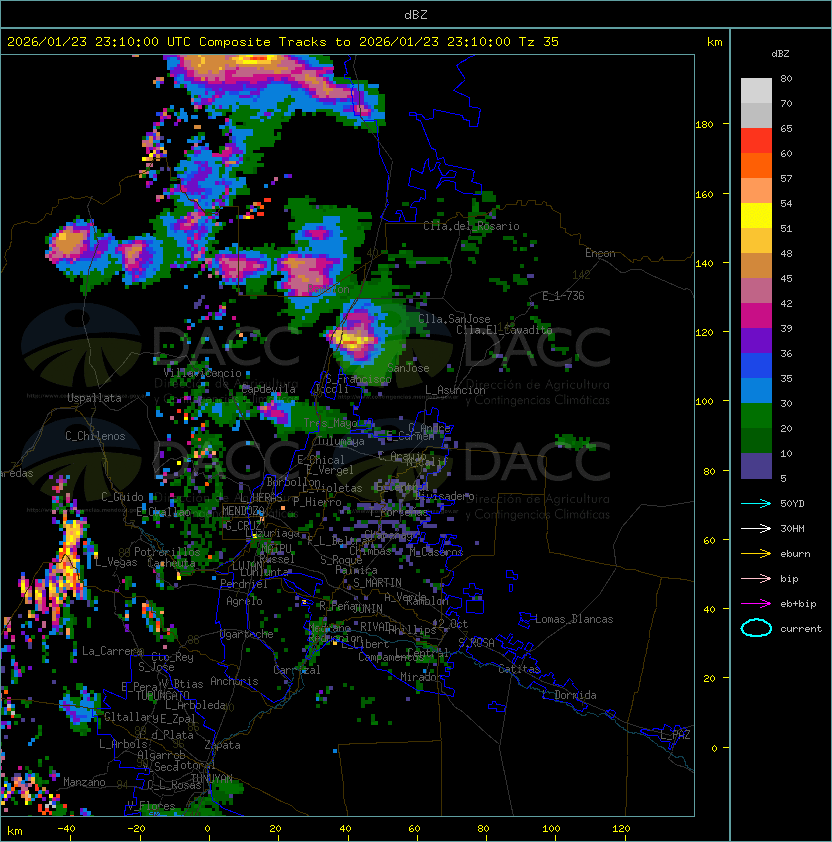832x842 pixels.
Task: Select the S.MARTIN label on the map
Action: (377, 582)
